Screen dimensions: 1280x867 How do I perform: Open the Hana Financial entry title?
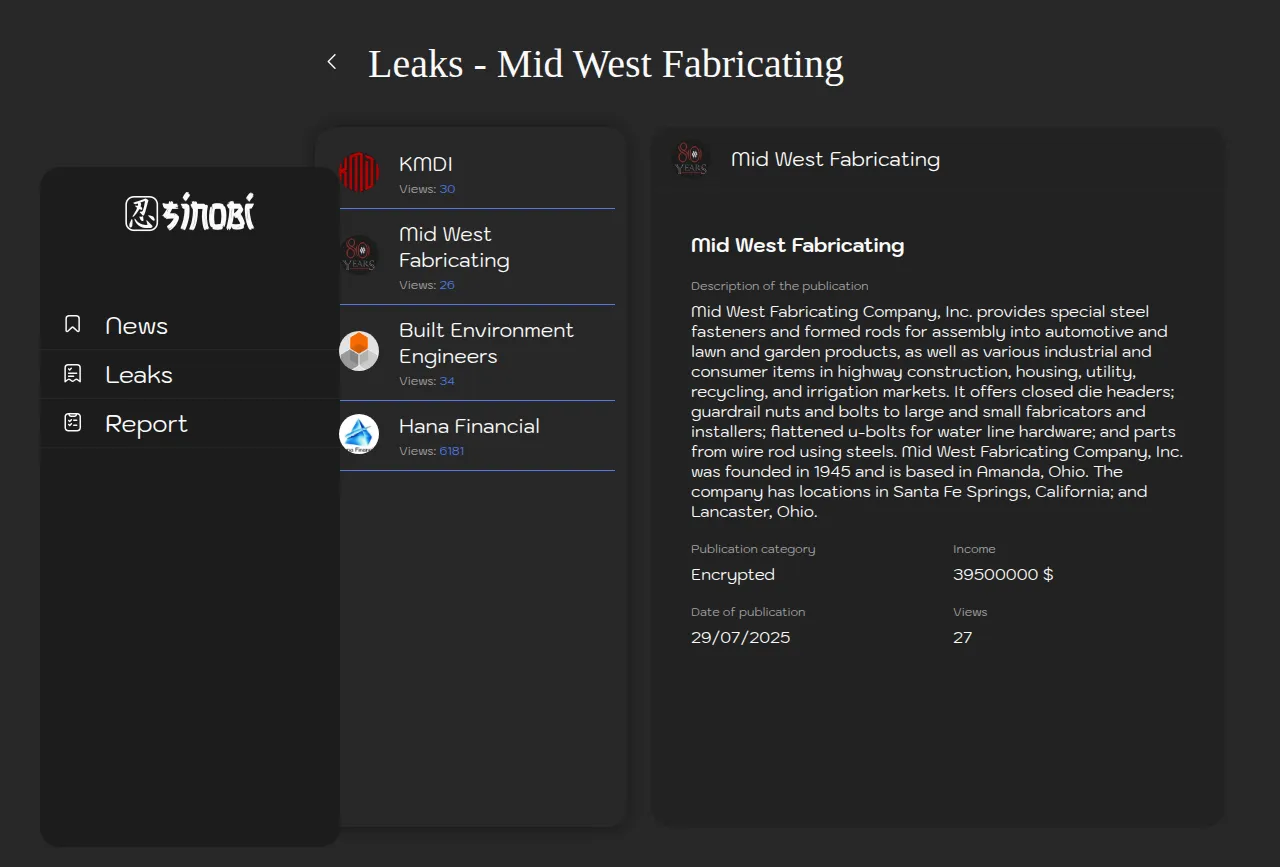click(x=469, y=426)
